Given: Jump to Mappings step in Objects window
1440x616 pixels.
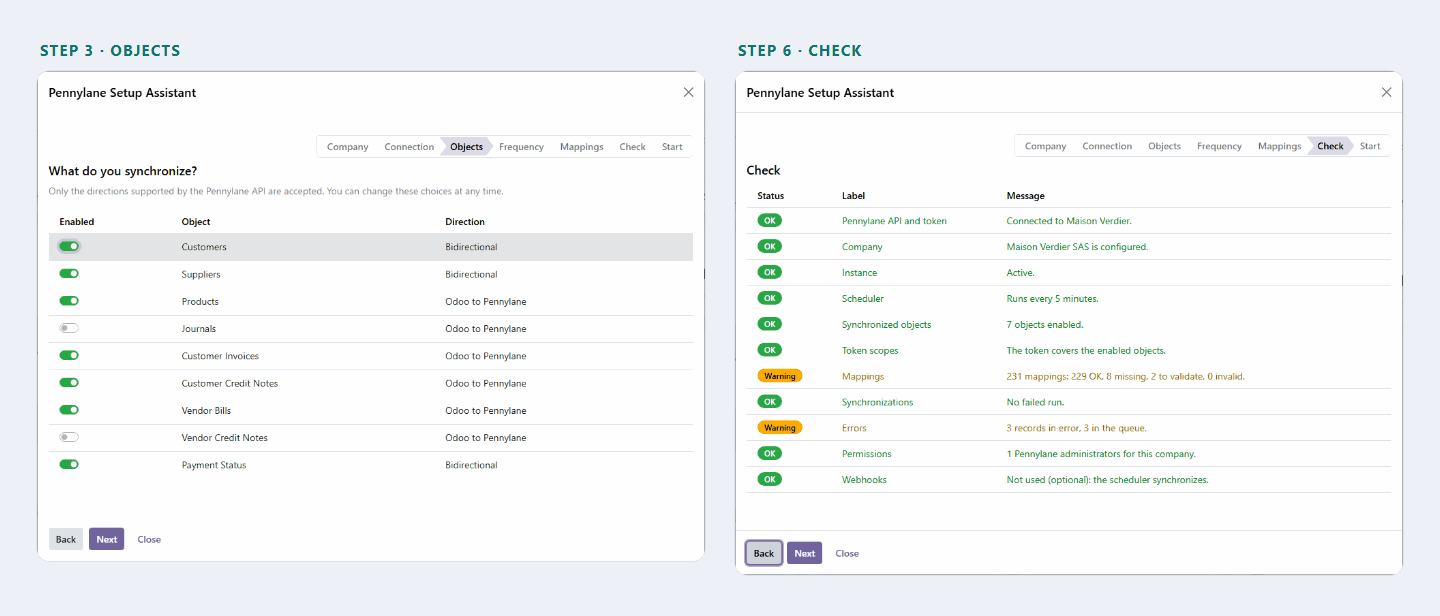Looking at the screenshot, I should [582, 147].
